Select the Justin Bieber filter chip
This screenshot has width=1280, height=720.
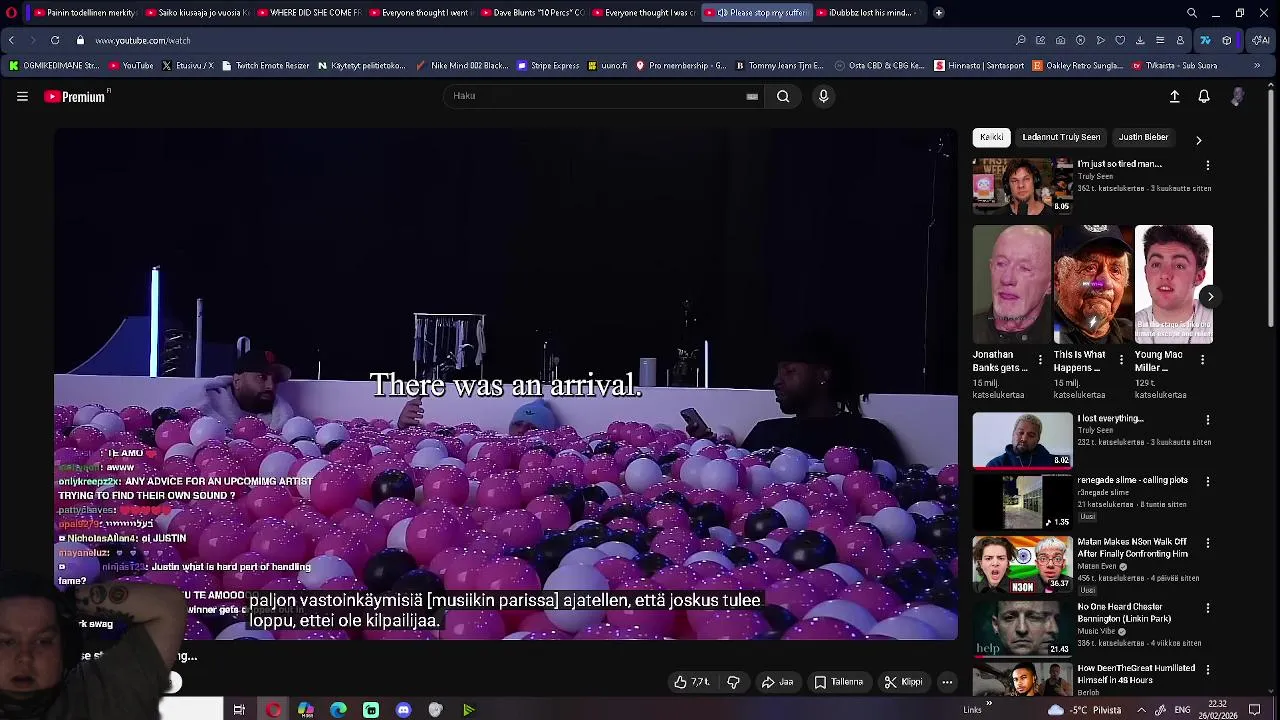(1143, 137)
